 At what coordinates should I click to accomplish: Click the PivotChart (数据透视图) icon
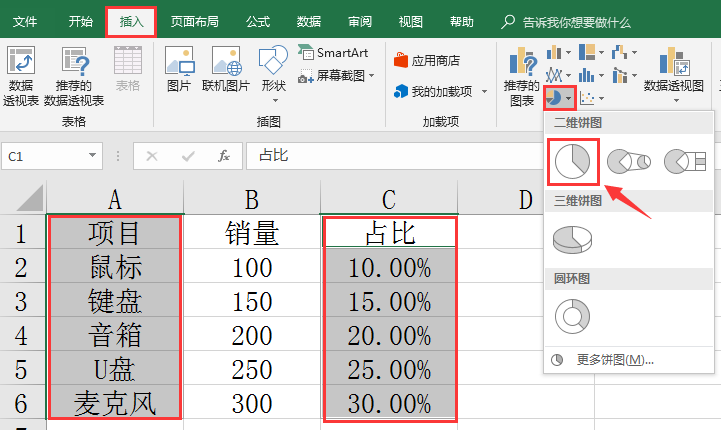674,62
